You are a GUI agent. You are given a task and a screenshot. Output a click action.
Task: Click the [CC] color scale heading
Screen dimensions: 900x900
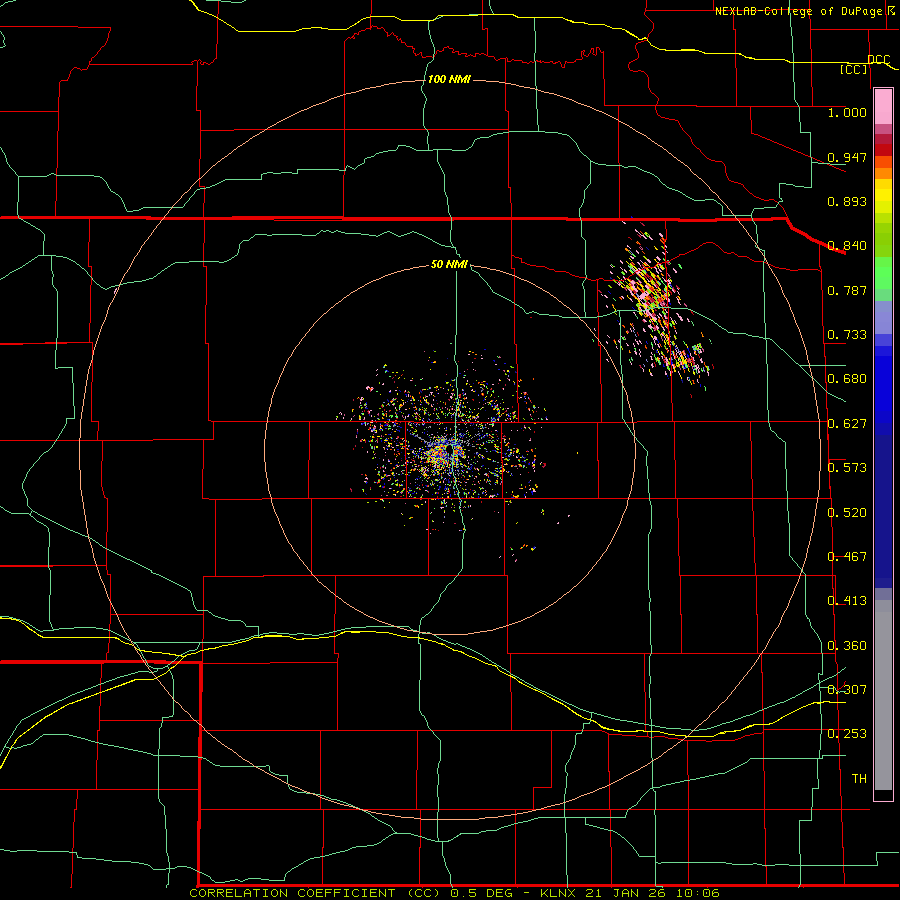(x=854, y=69)
